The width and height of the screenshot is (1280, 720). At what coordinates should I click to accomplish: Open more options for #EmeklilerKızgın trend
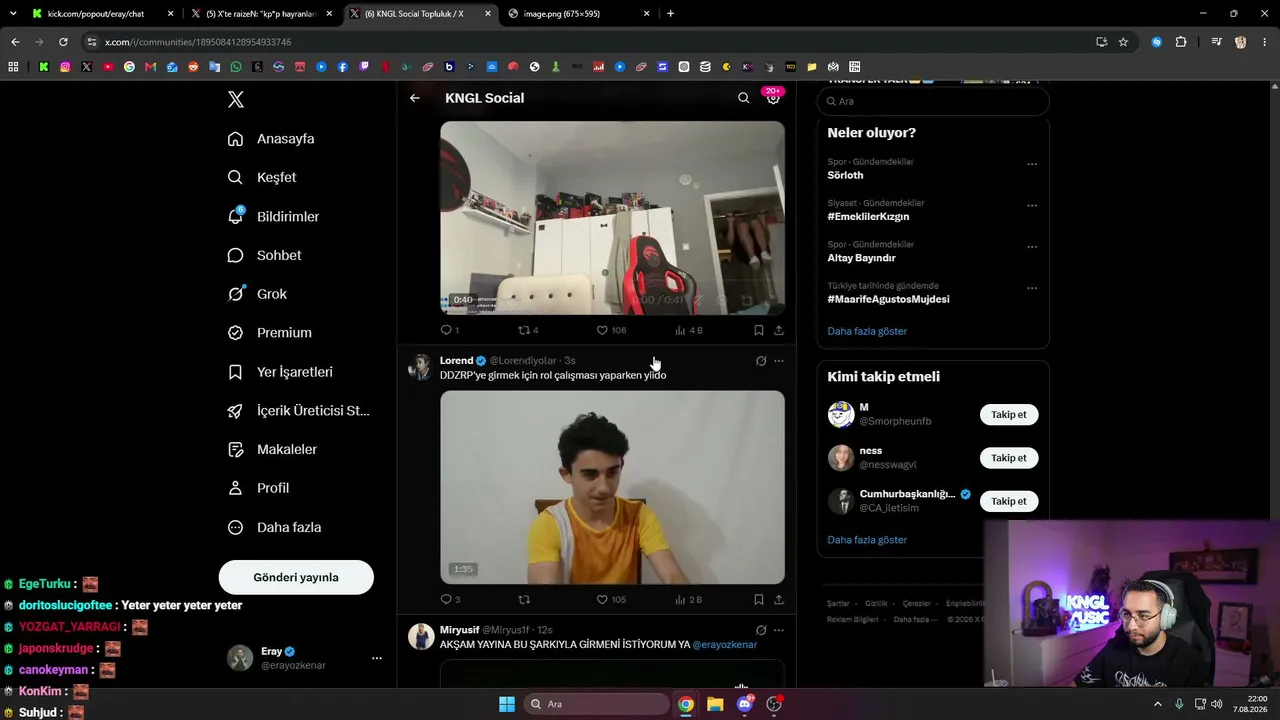click(1032, 205)
